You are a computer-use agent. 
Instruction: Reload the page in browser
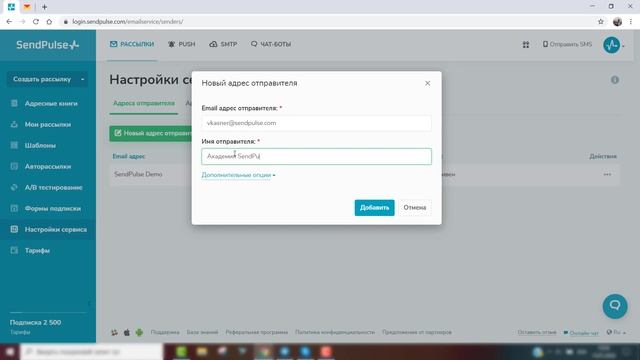tap(36, 22)
